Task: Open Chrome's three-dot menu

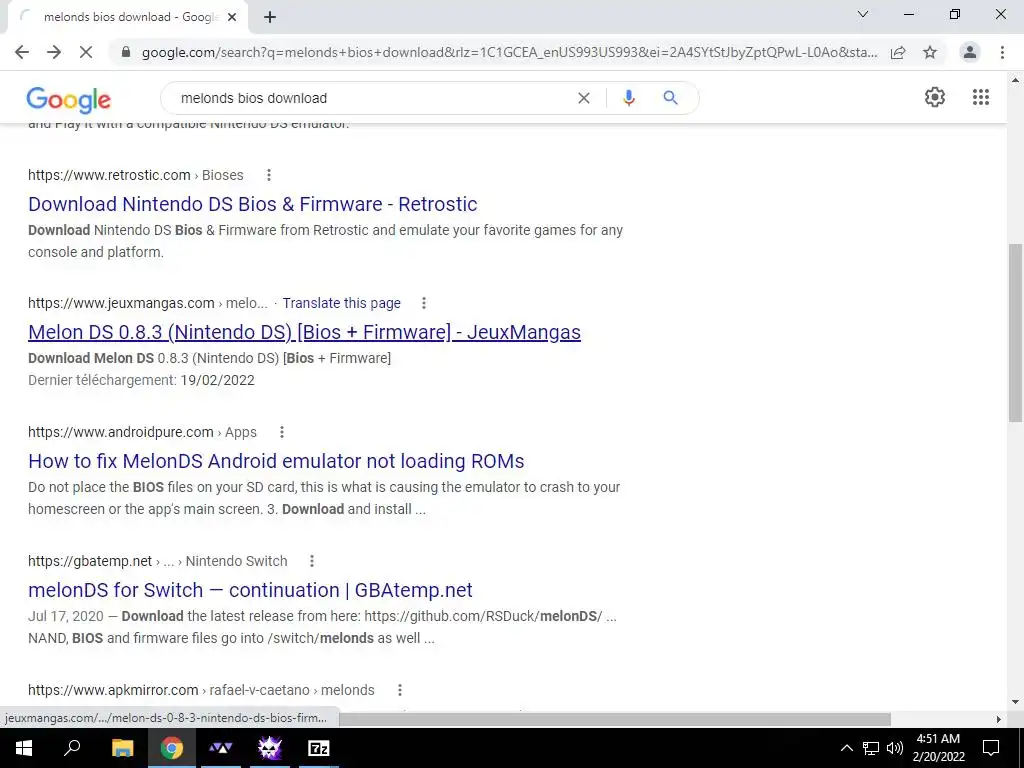Action: click(1002, 52)
